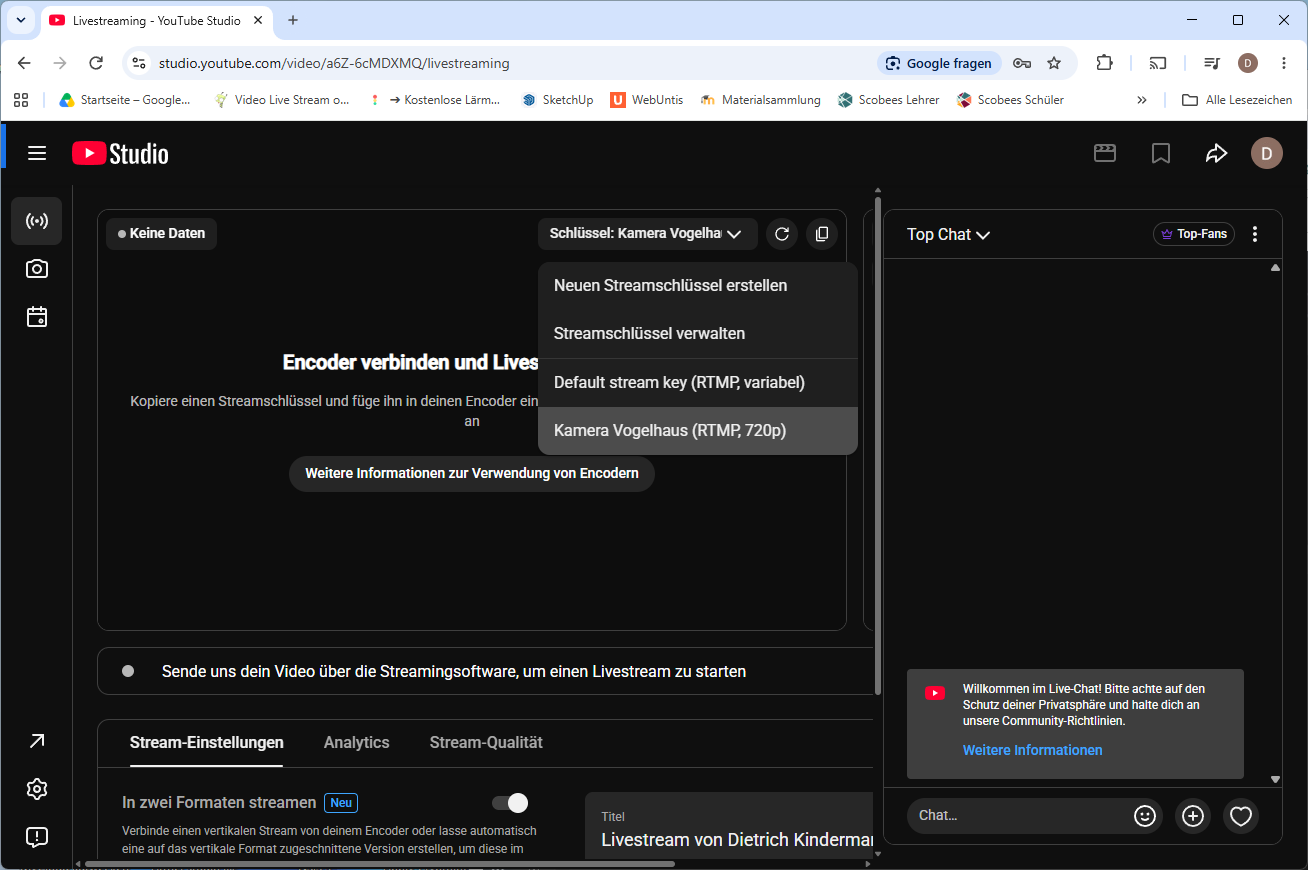1308x870 pixels.
Task: Open the YouTube Studio hamburger menu
Action: coord(37,153)
